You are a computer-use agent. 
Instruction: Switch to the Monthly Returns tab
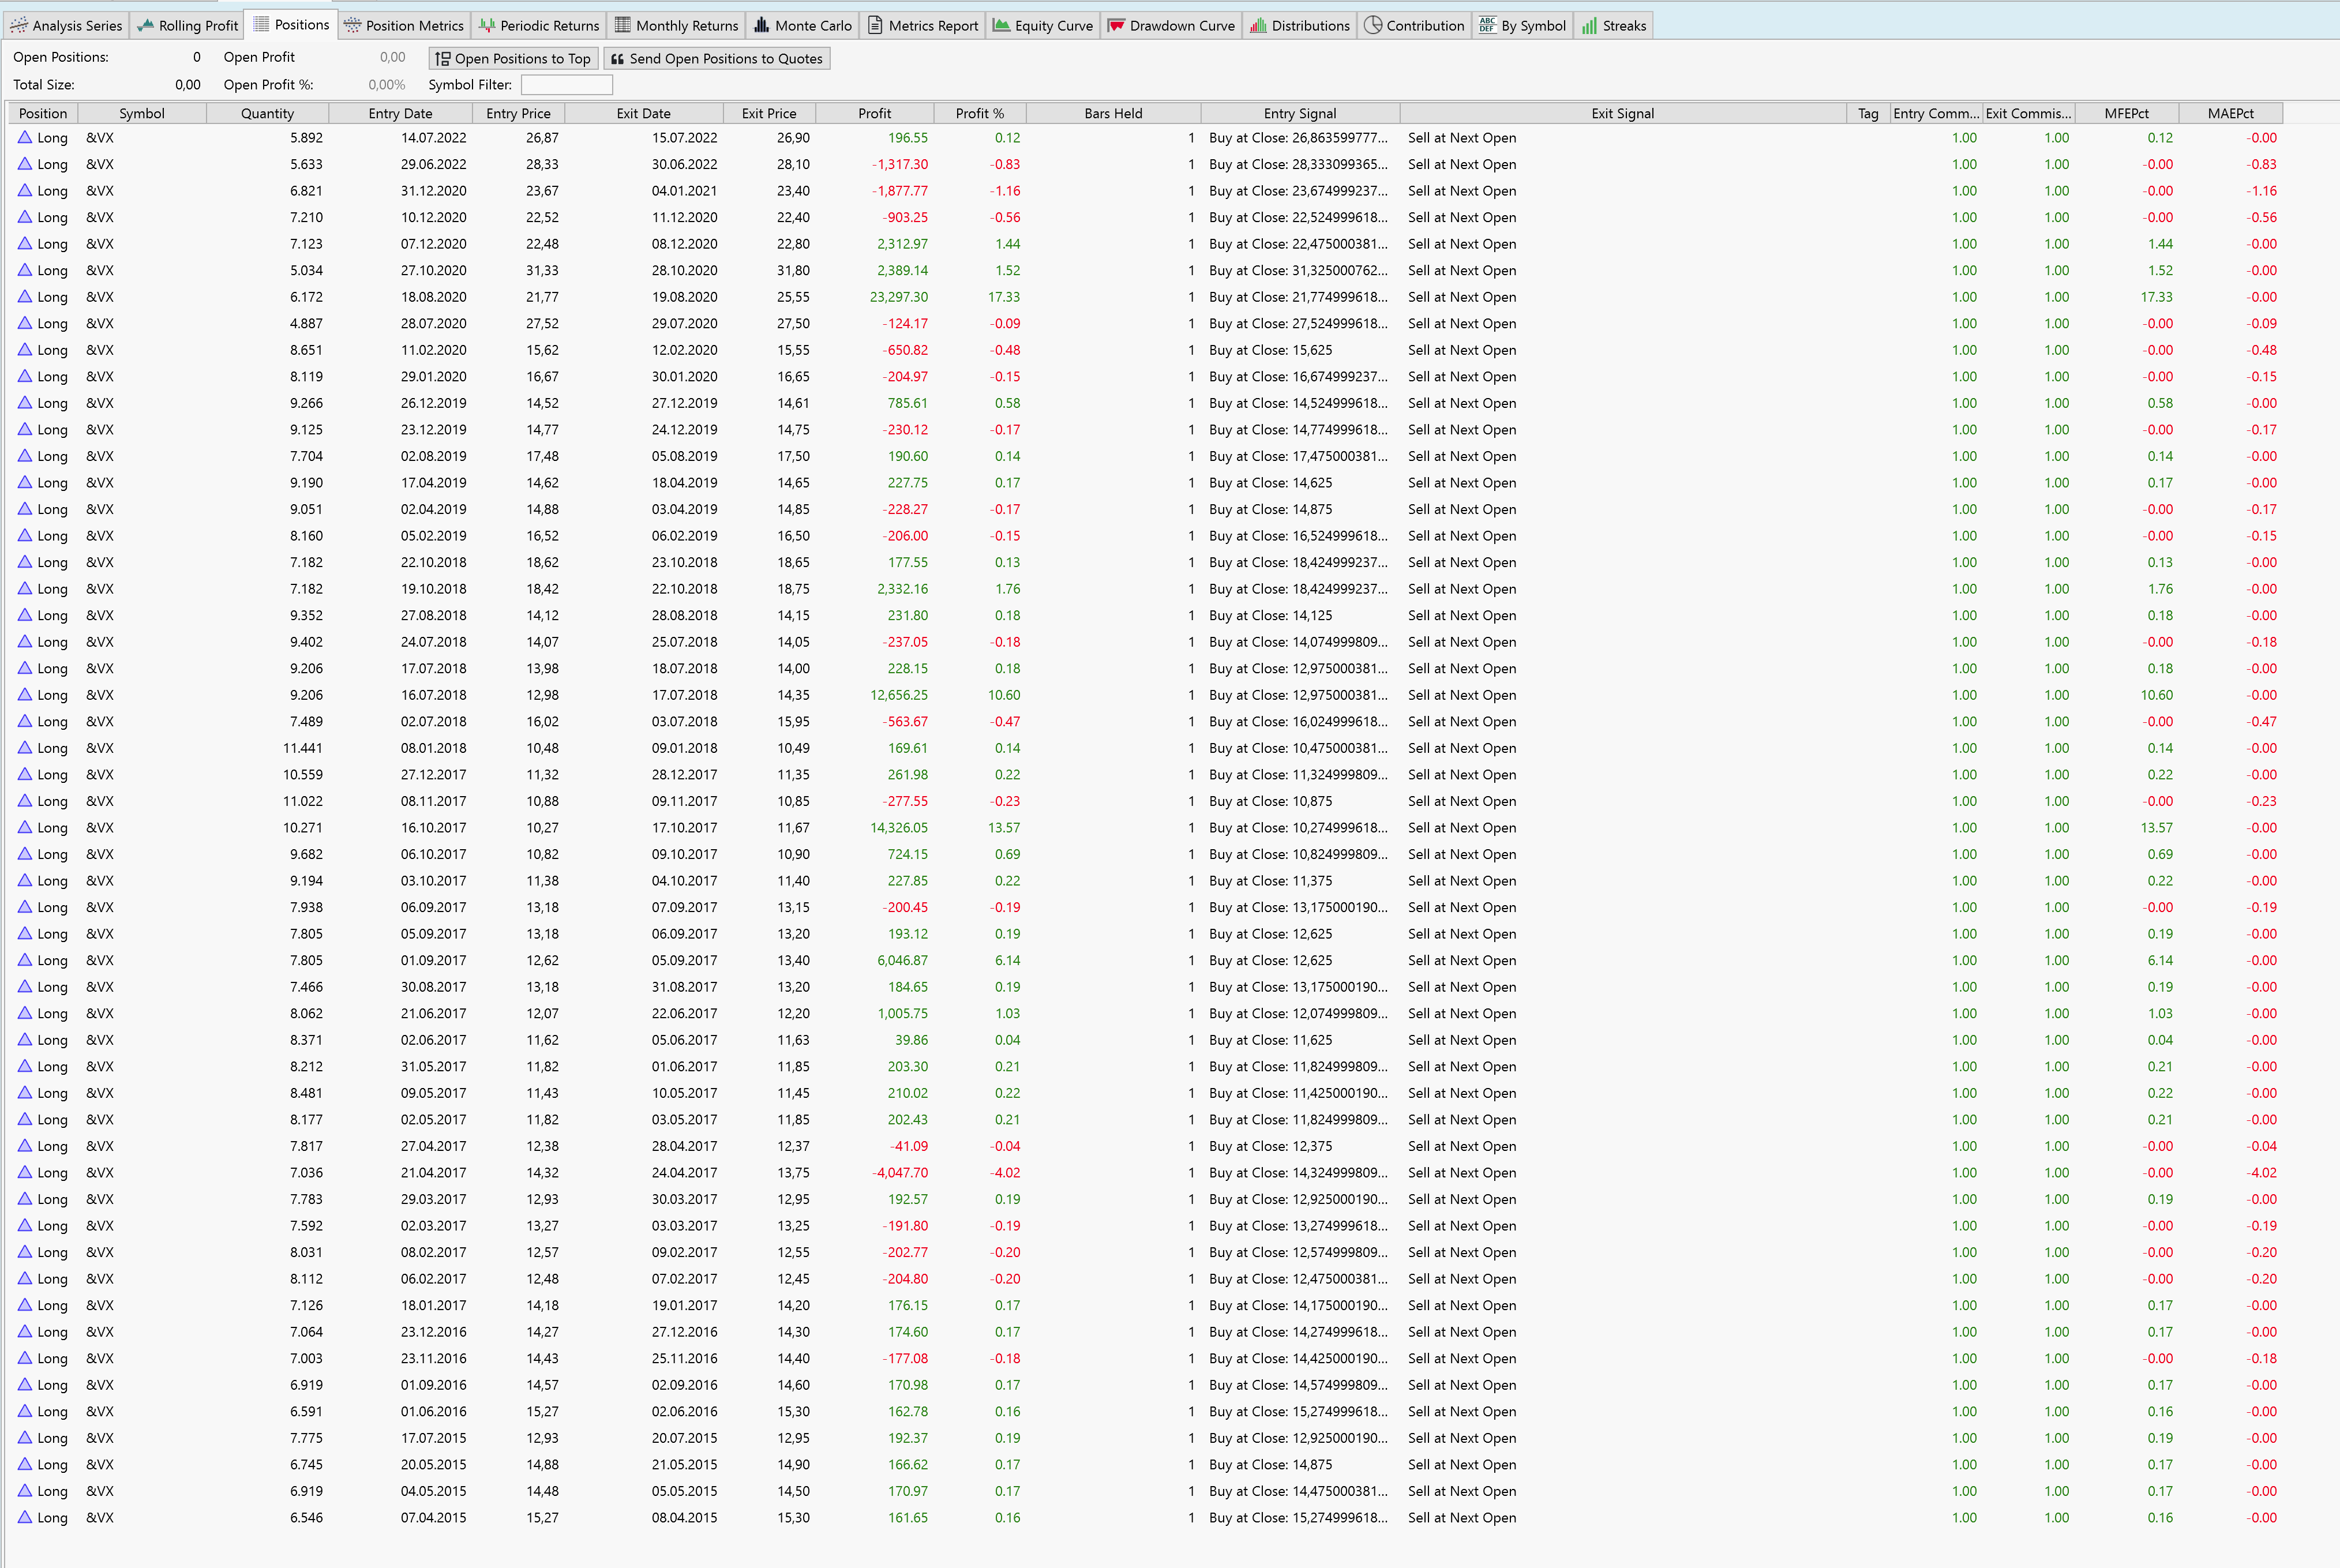coord(676,25)
